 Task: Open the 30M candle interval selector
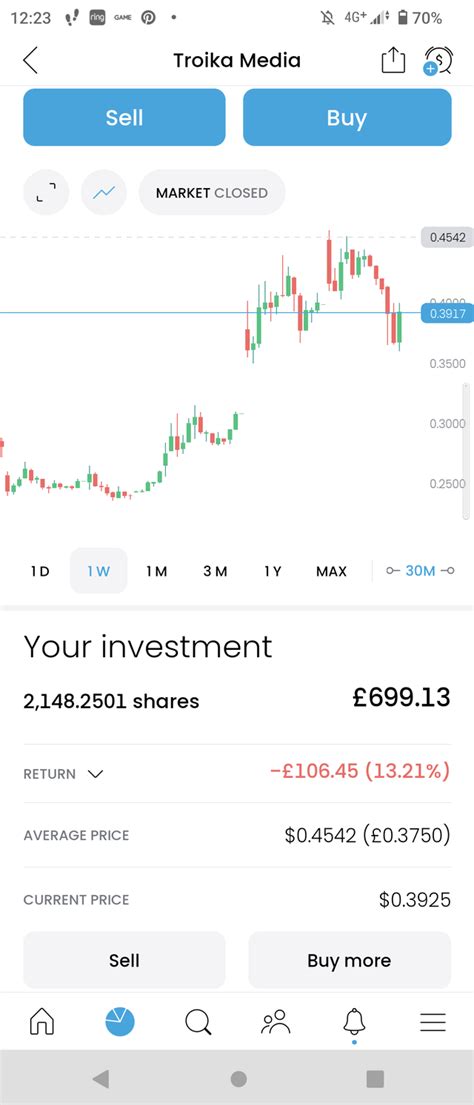coord(420,571)
